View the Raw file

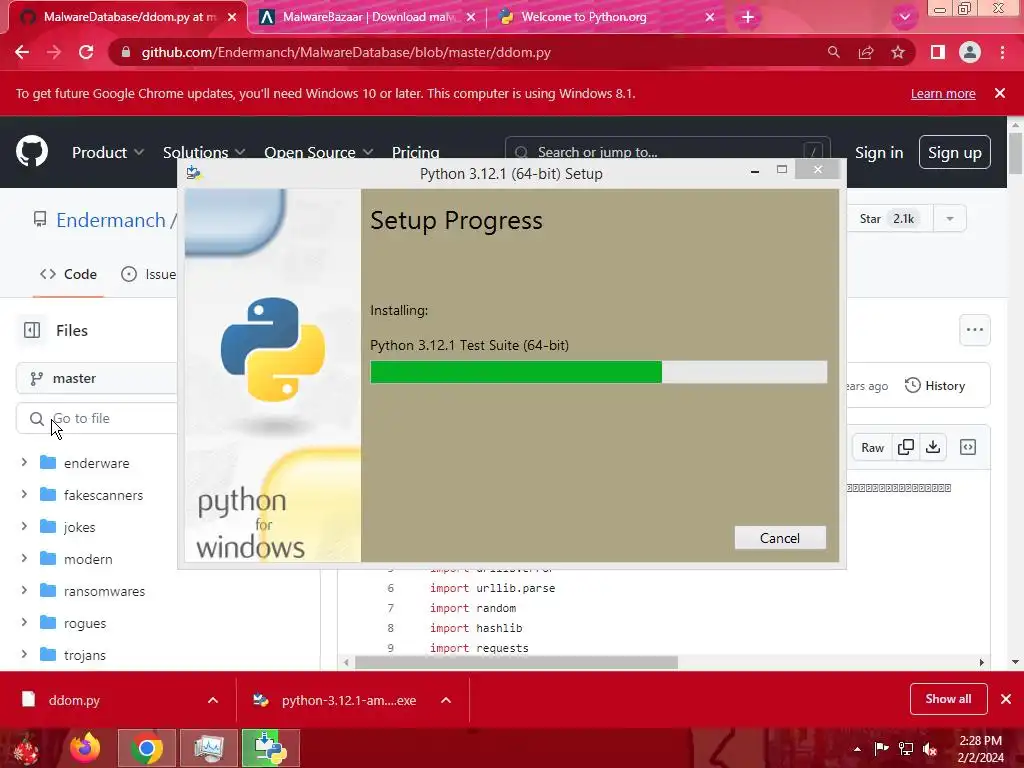pos(872,447)
